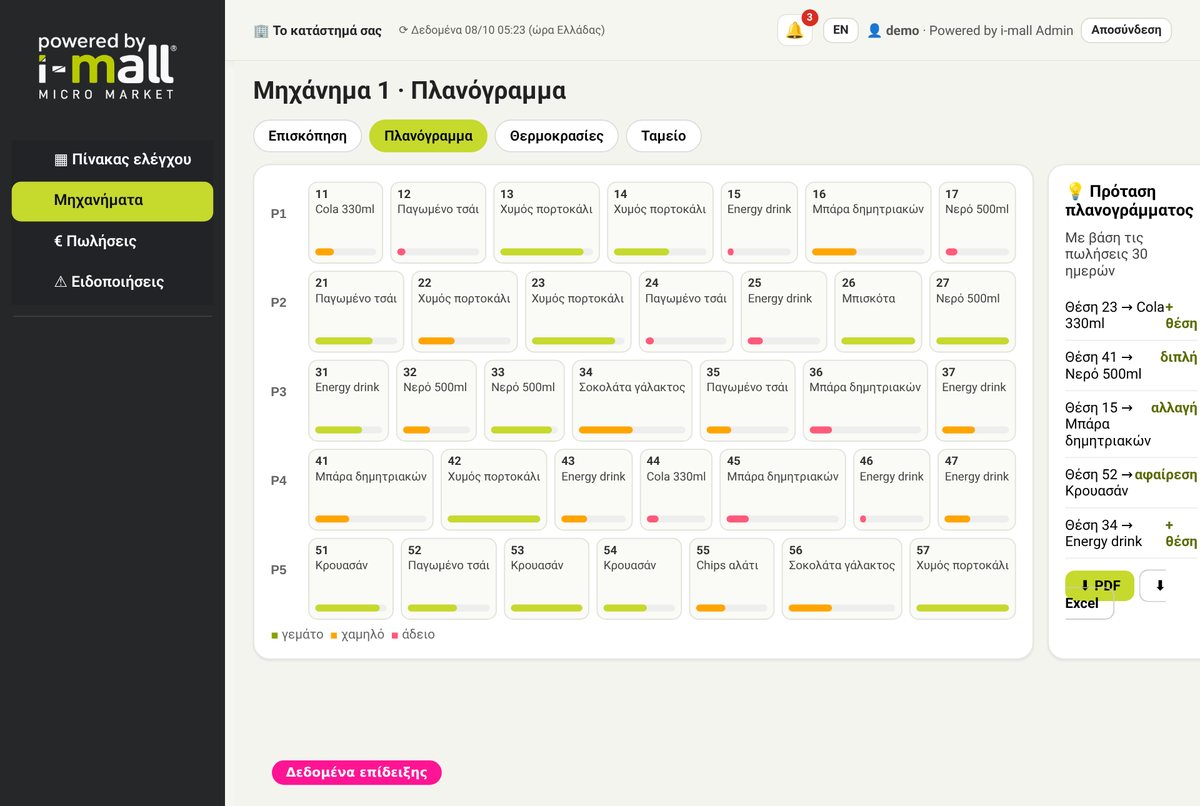
Task: Download the planogram suggestion as PDF
Action: click(1100, 585)
